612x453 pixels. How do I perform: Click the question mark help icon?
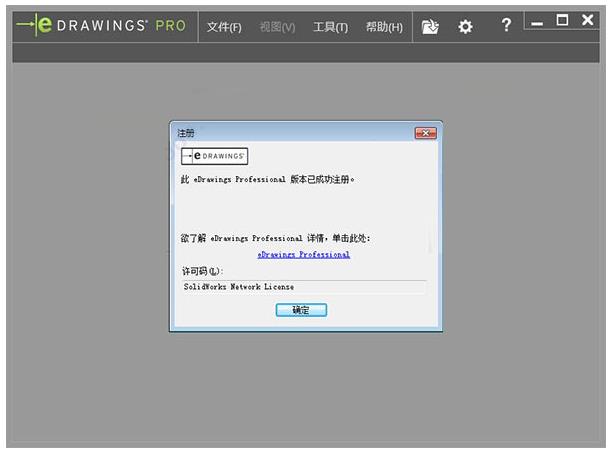tap(506, 25)
